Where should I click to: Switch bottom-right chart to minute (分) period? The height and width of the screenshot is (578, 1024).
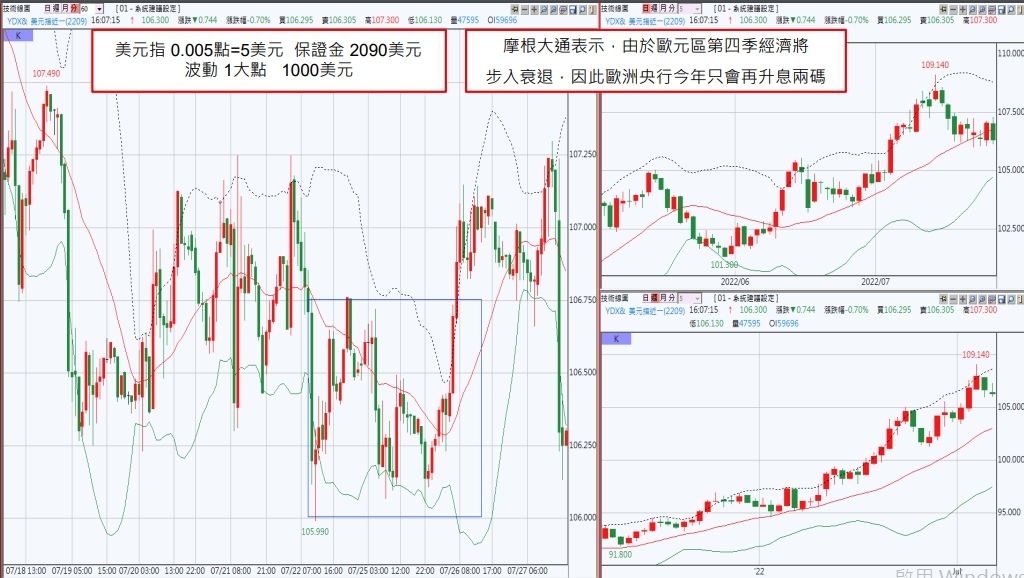pyautogui.click(x=672, y=298)
